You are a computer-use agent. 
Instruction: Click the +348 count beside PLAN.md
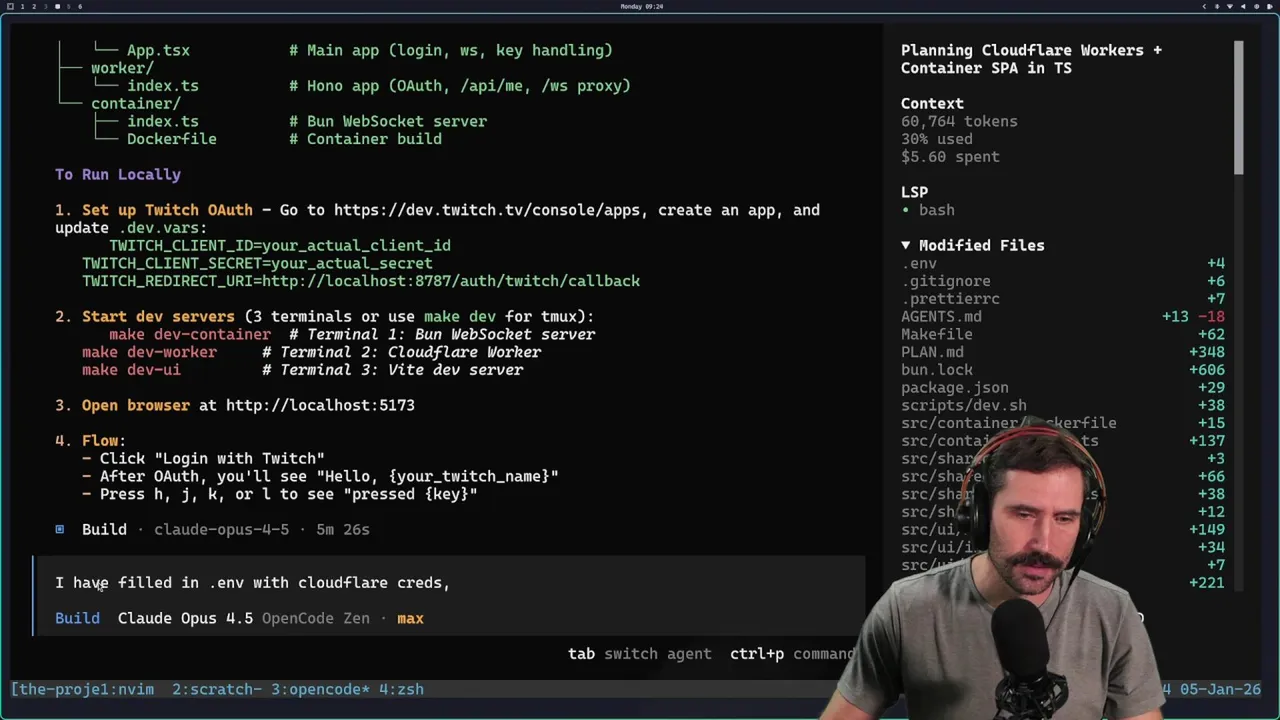tap(1206, 352)
